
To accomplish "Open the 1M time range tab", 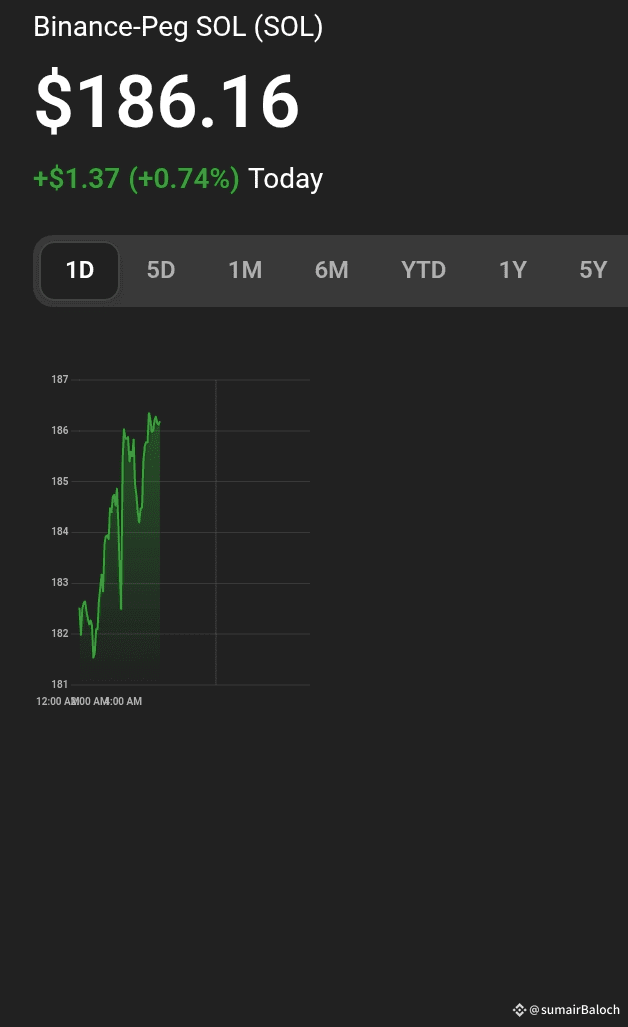I will (245, 270).
